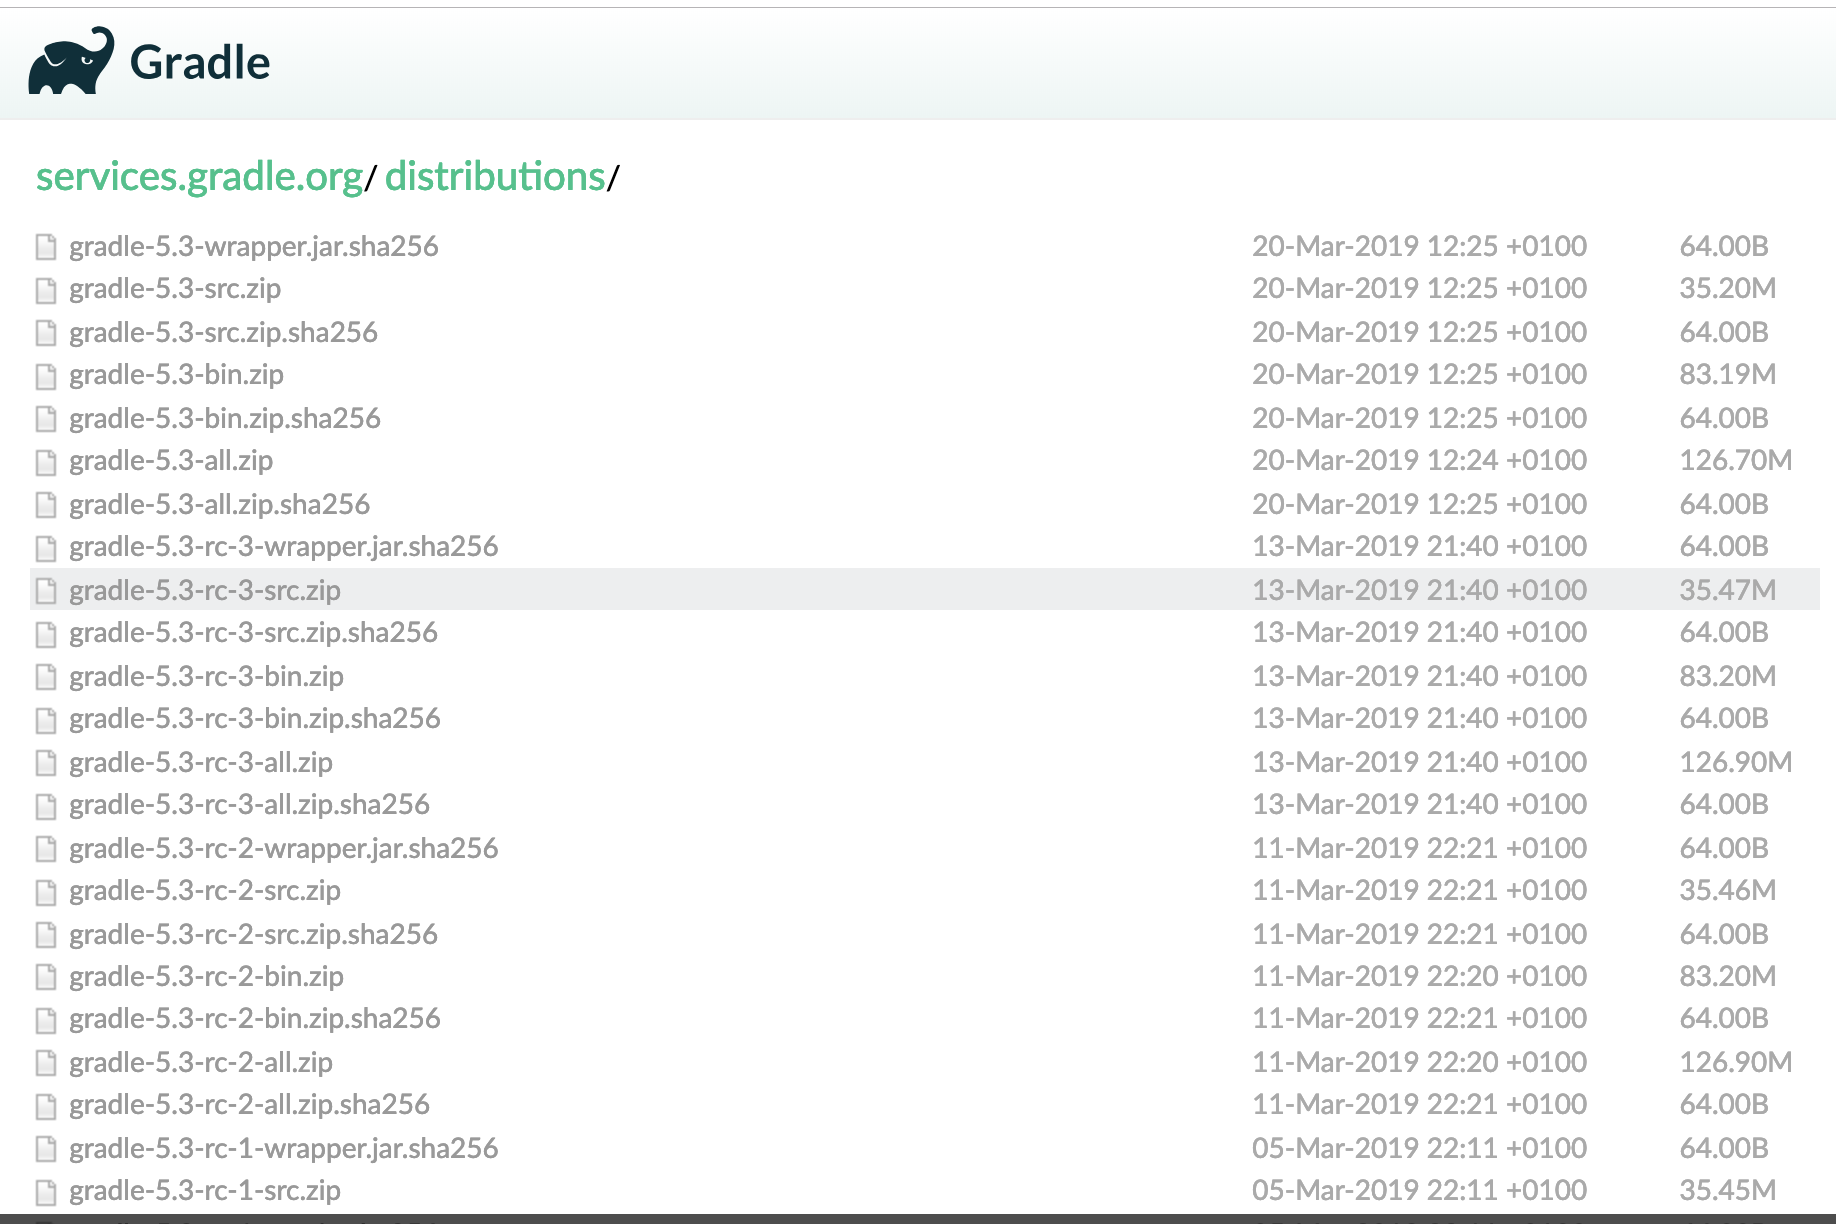Open gradle-5.3-src.zip.sha256 file
The width and height of the screenshot is (1836, 1224).
coord(223,332)
